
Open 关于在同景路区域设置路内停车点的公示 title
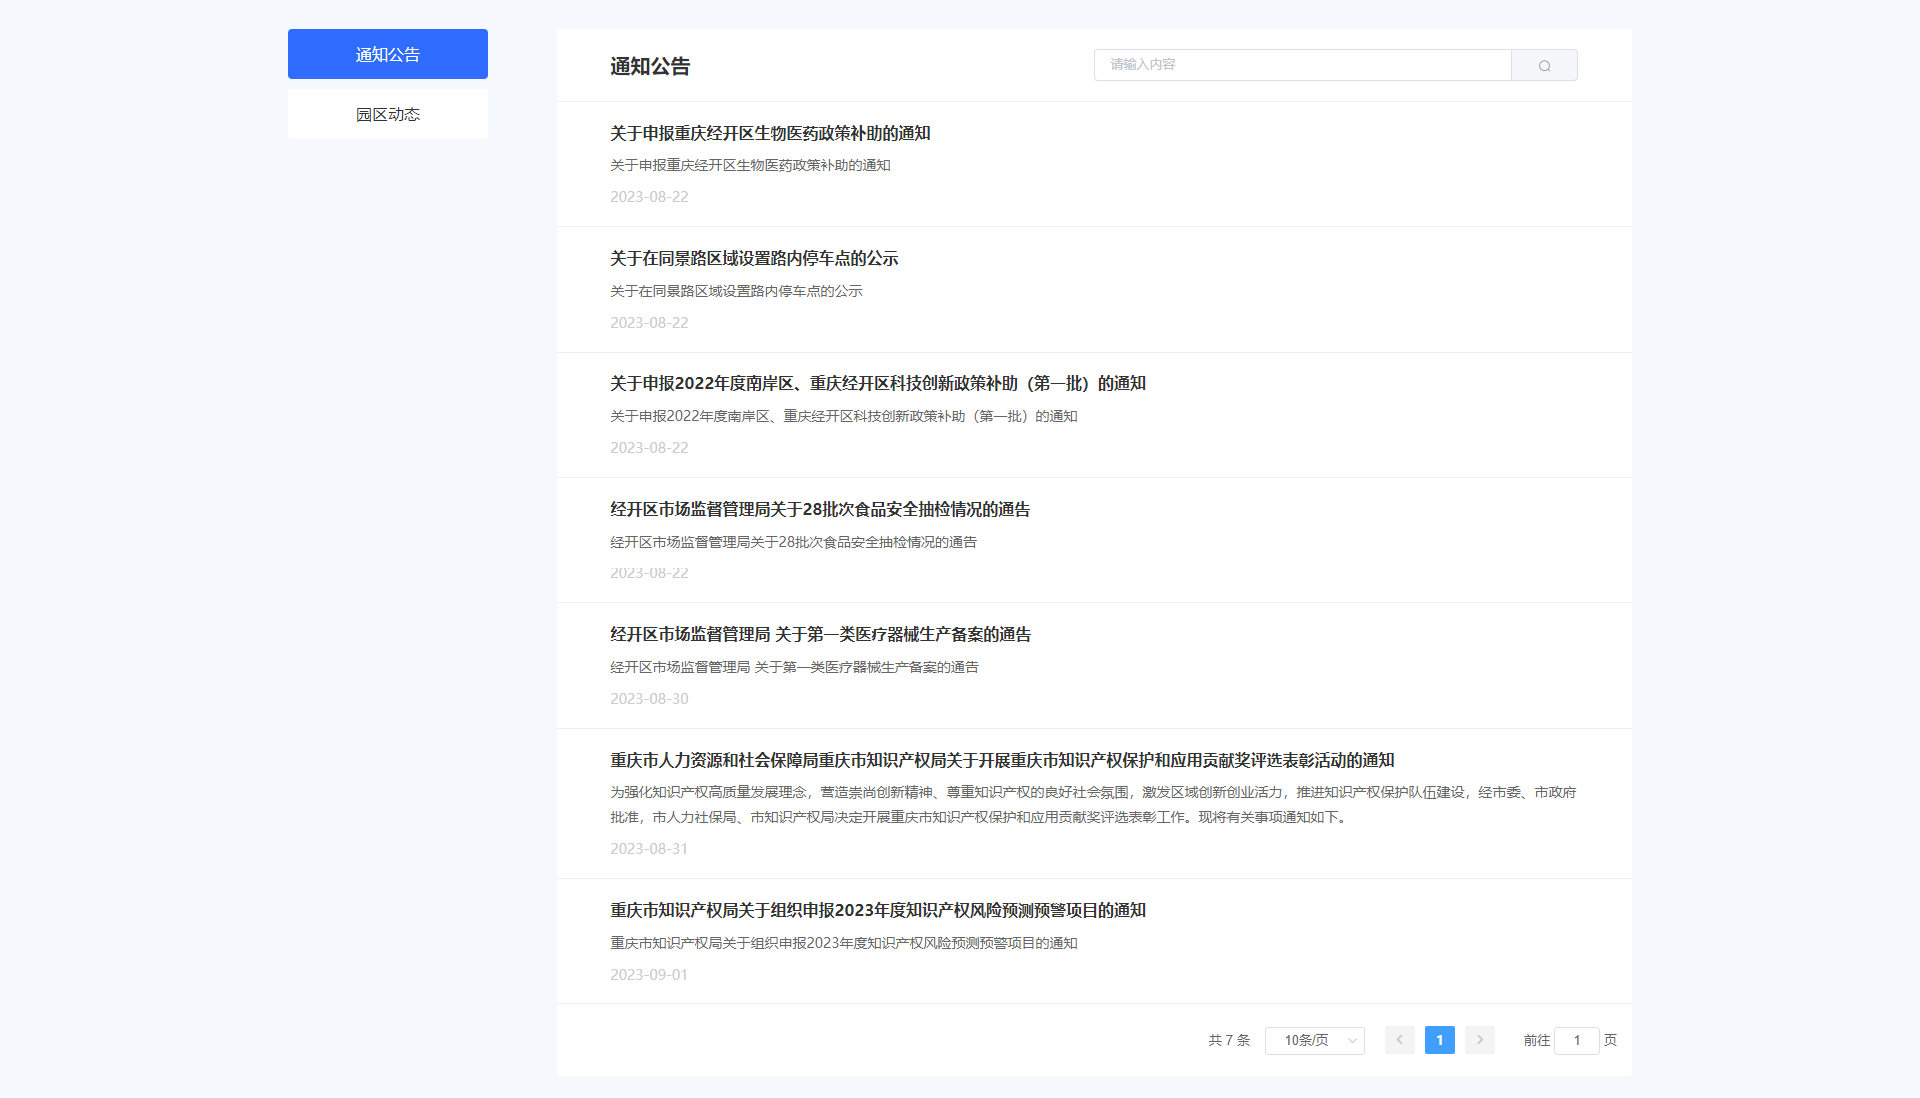coord(754,258)
